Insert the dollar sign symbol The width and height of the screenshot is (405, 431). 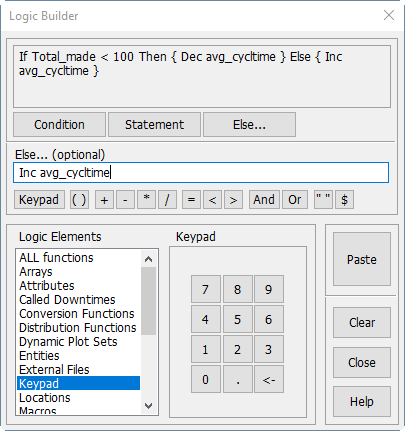[x=344, y=200]
